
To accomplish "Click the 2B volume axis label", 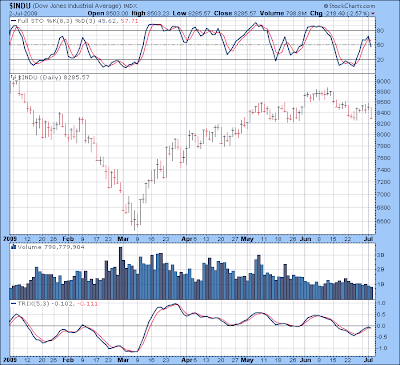I will click(381, 270).
